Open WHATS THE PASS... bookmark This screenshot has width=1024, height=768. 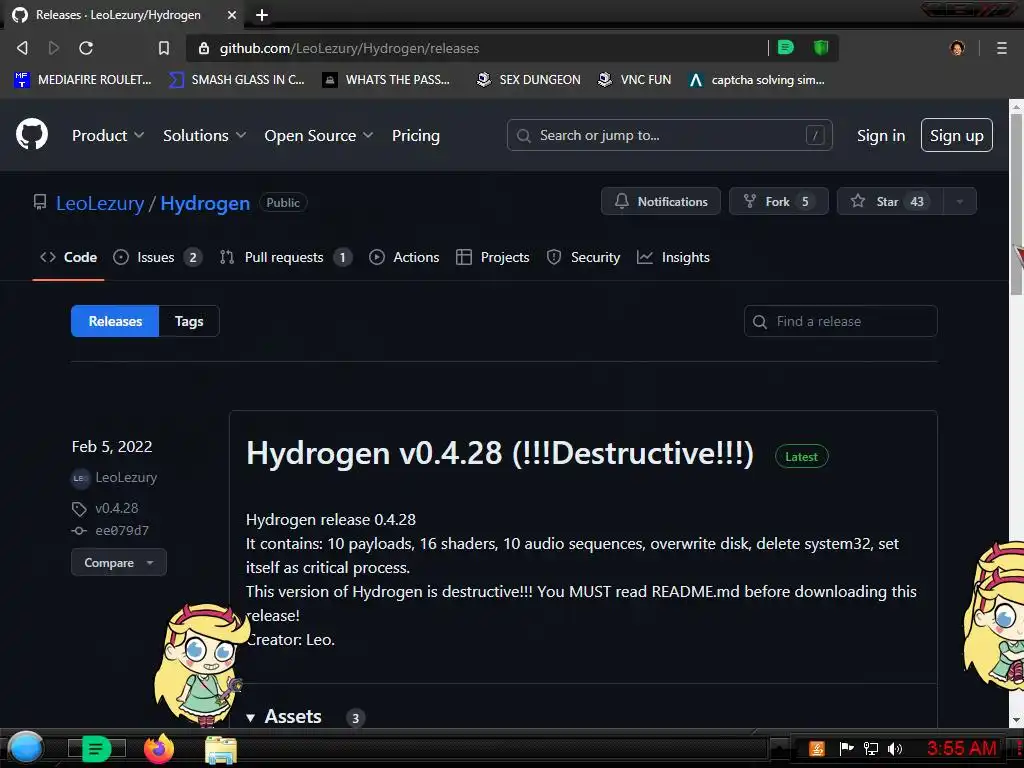pos(386,80)
